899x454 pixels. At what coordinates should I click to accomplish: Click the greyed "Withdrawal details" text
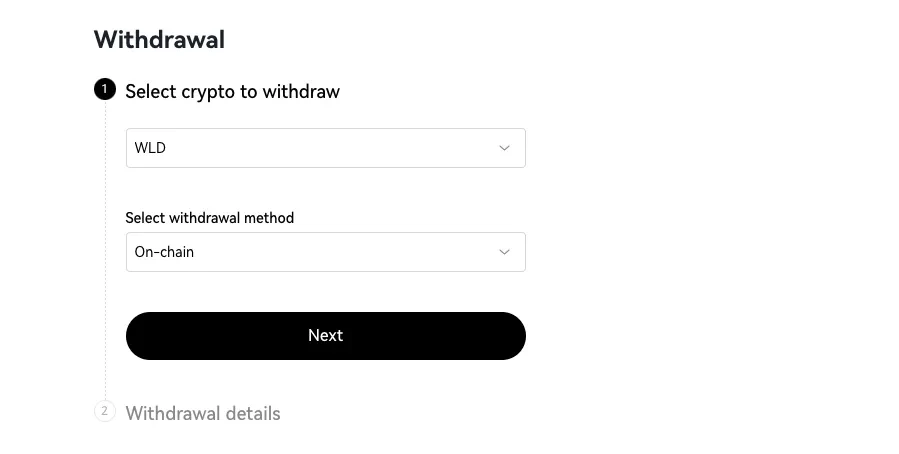pos(203,413)
